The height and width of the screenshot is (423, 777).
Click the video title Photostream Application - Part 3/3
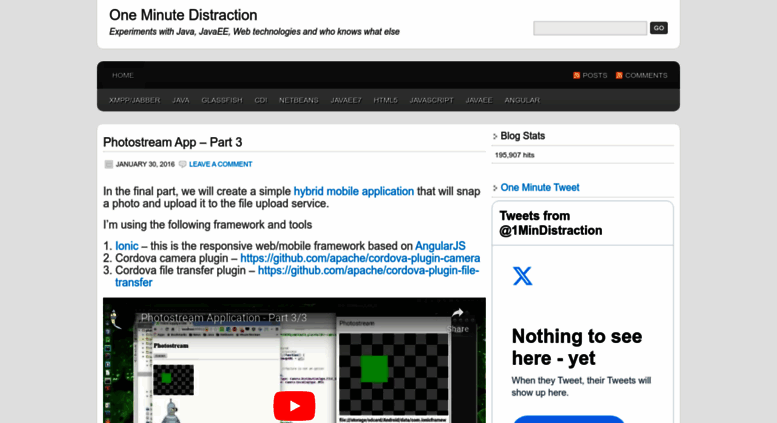[224, 318]
